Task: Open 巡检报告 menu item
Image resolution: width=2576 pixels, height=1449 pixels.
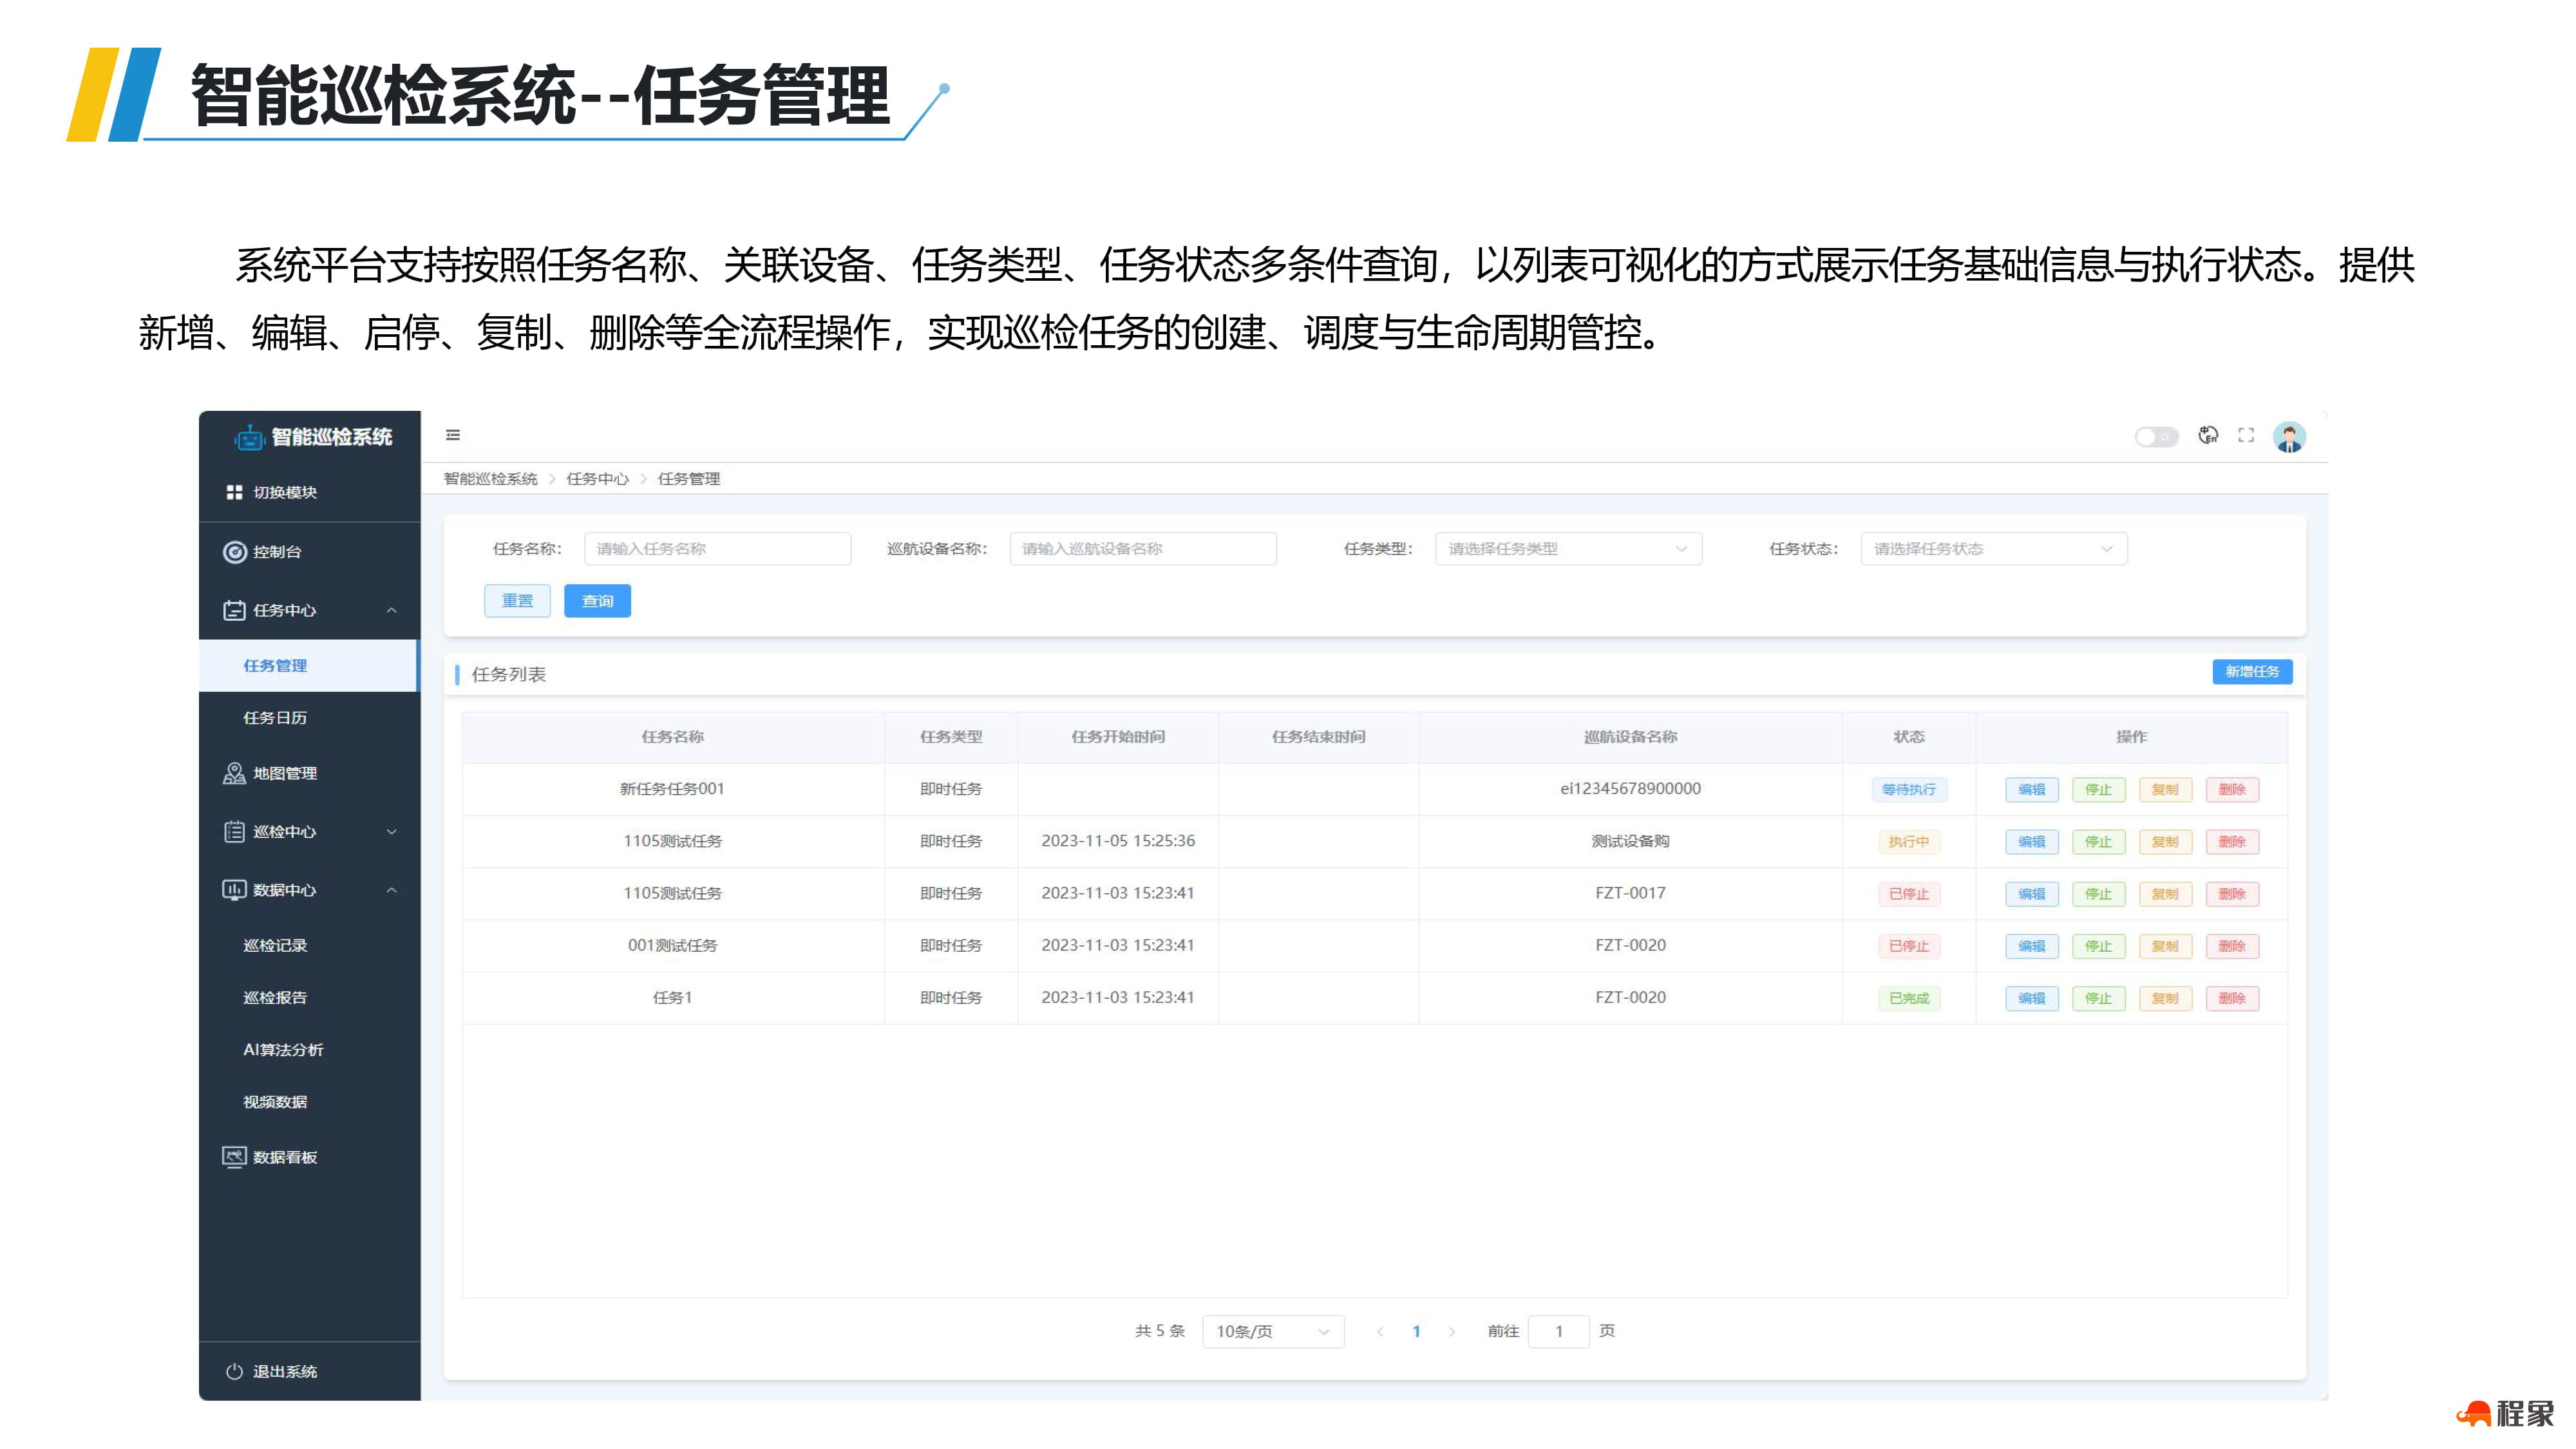Action: (x=308, y=998)
